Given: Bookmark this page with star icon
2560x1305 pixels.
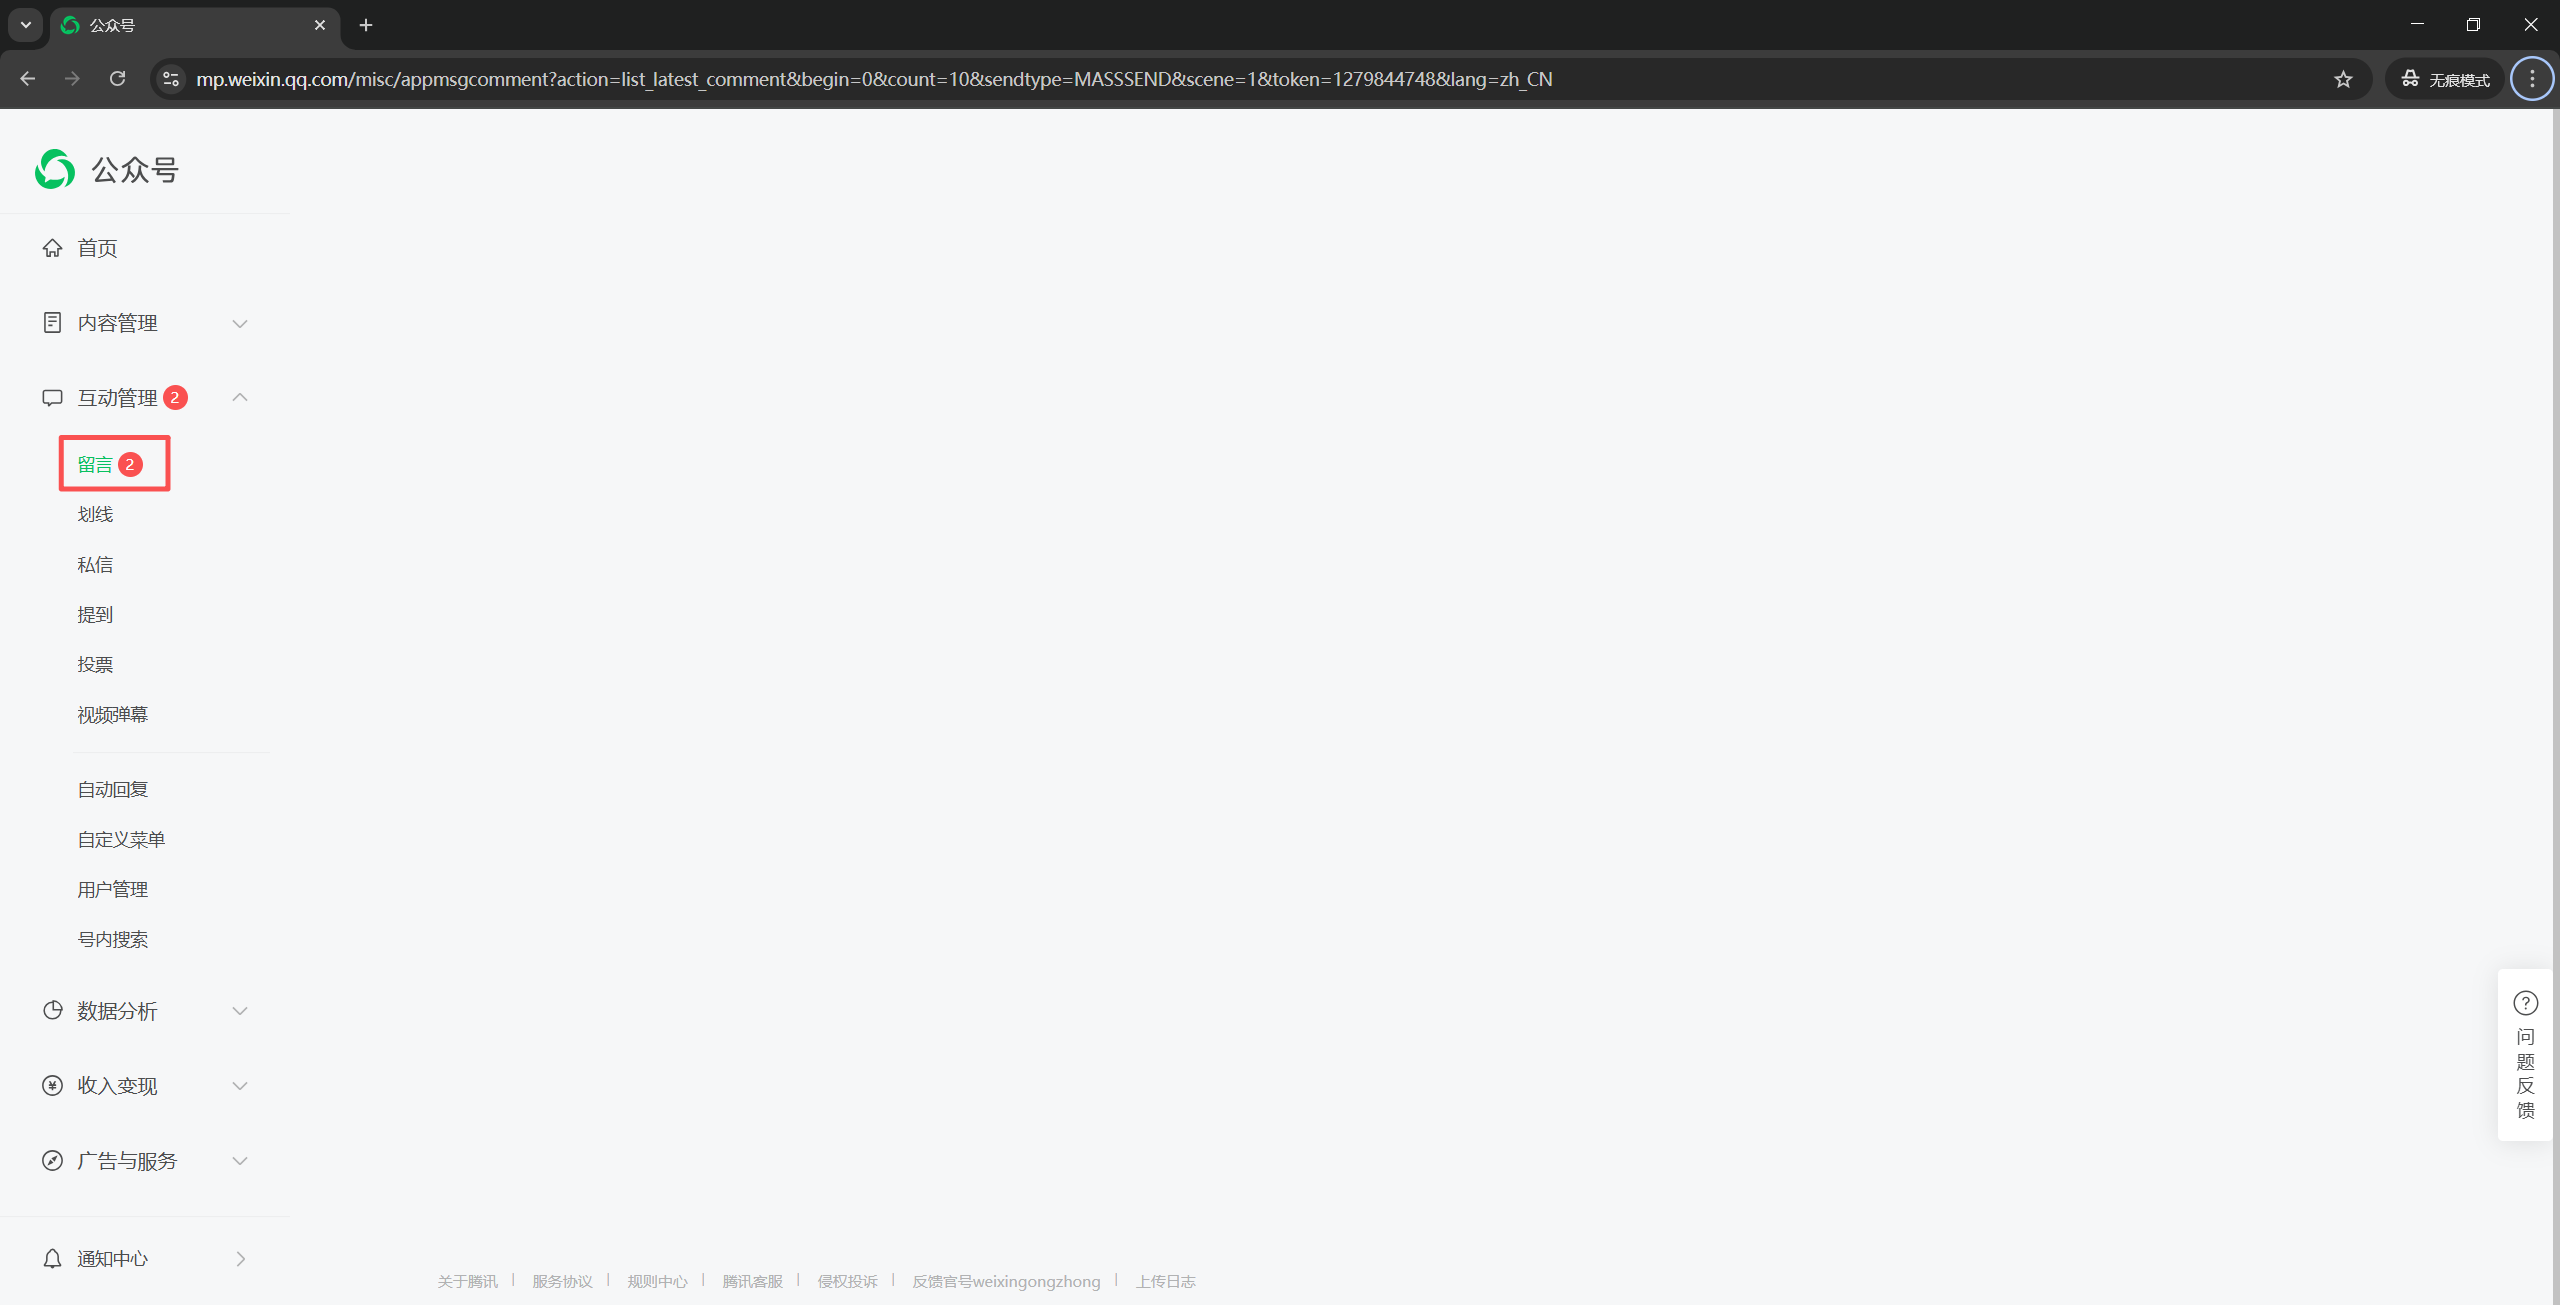Looking at the screenshot, I should coord(2343,79).
